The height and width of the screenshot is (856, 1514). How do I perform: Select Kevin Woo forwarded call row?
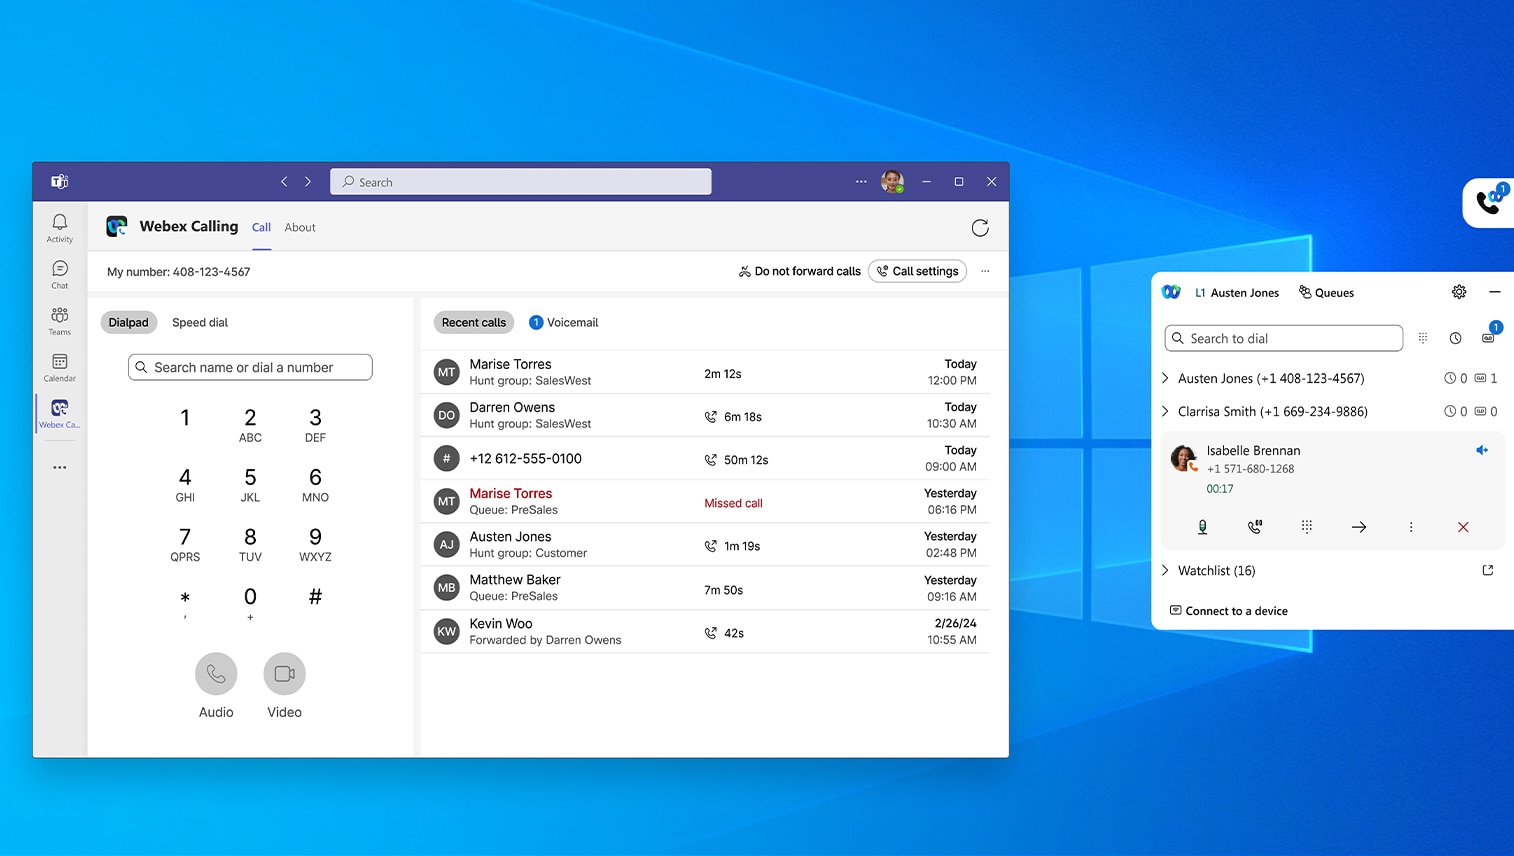click(x=705, y=631)
